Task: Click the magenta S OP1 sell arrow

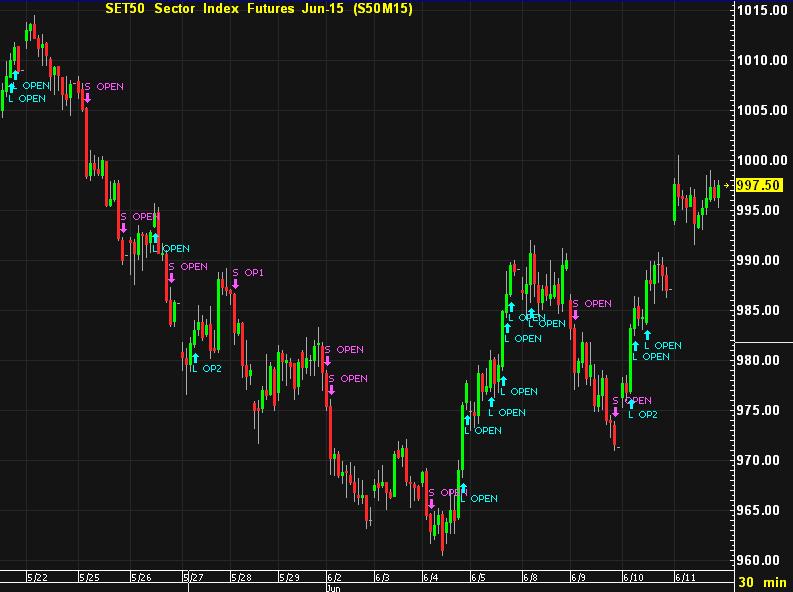Action: click(x=235, y=284)
